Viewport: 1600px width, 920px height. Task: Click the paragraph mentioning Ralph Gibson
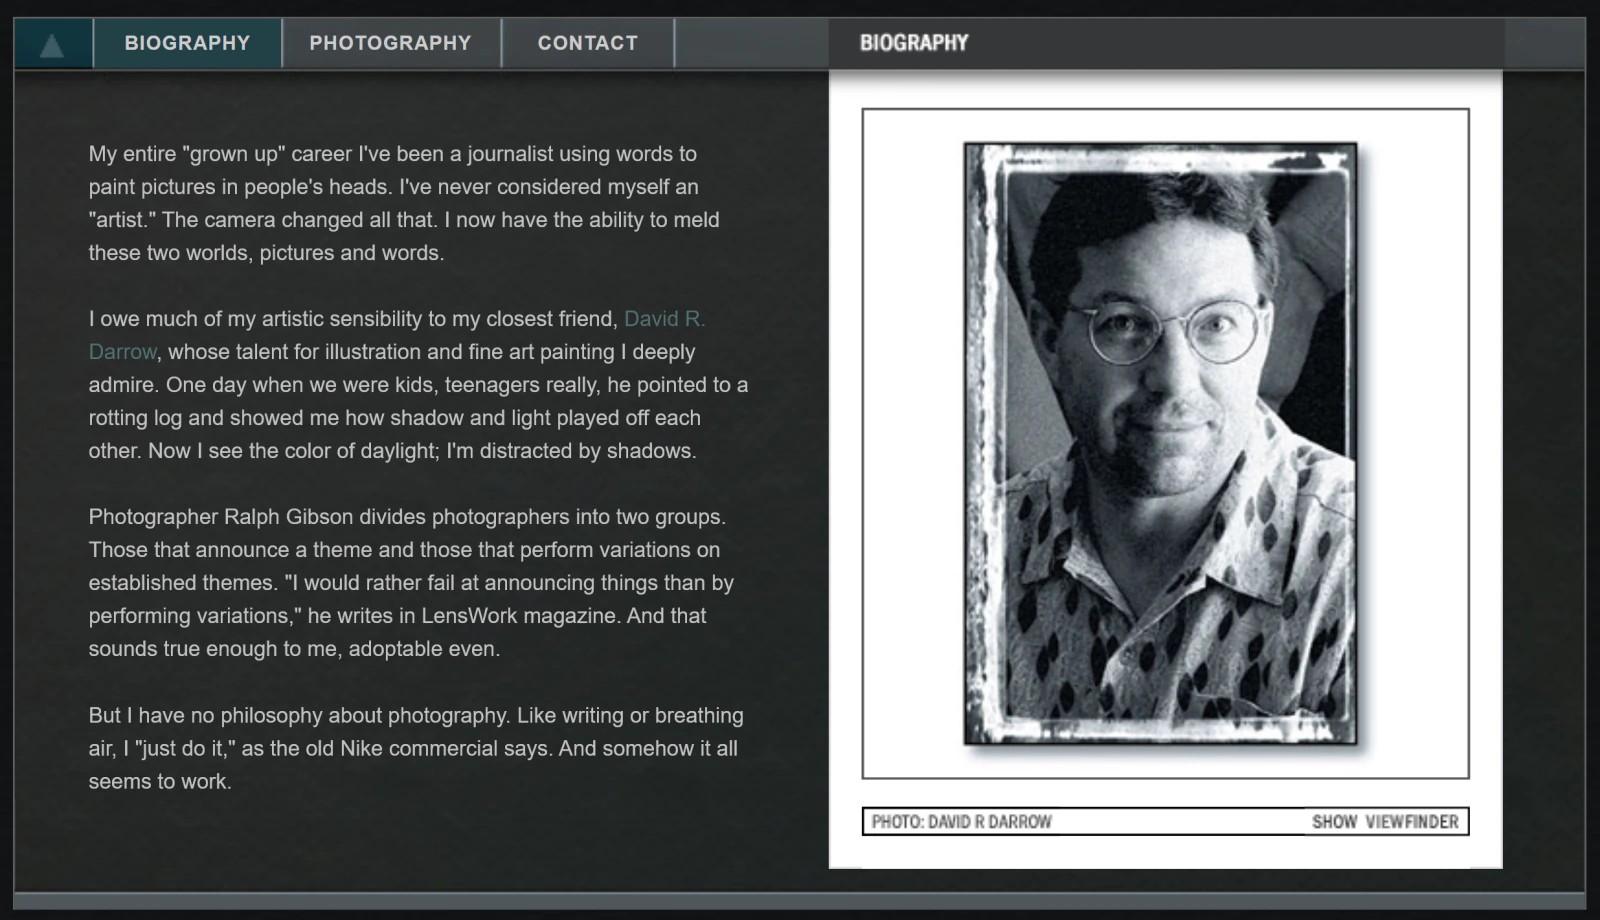click(411, 583)
